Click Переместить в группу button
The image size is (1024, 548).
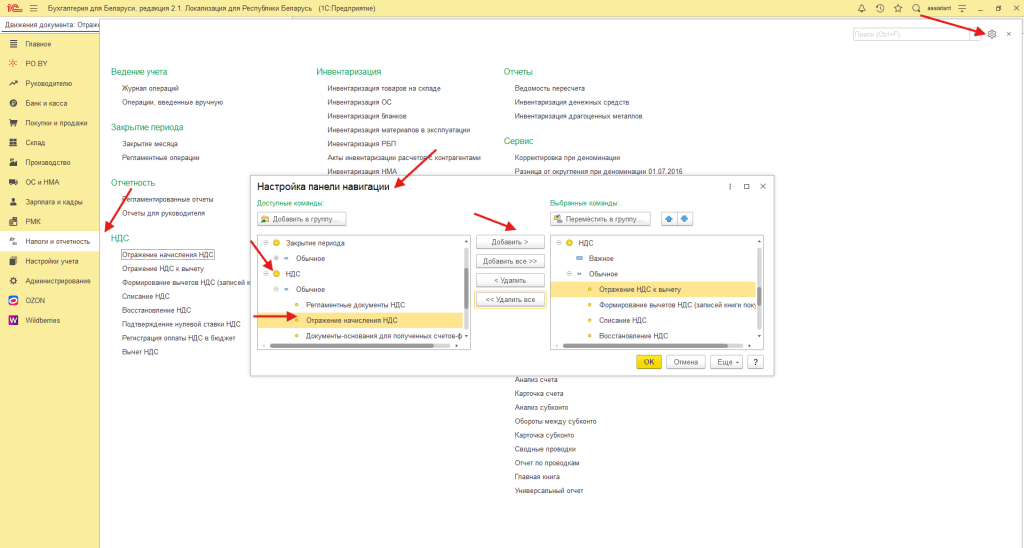600,219
